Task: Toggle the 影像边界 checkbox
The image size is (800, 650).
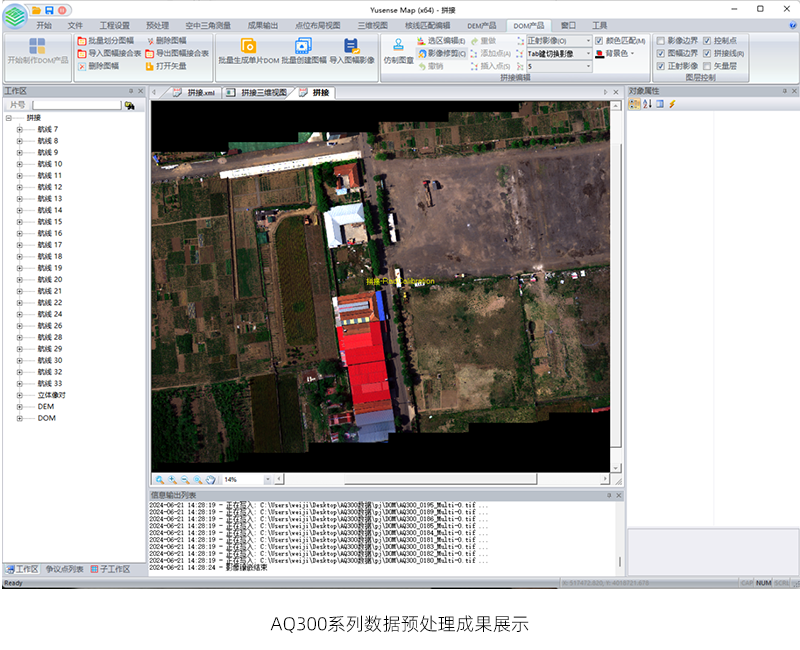Action: point(660,41)
